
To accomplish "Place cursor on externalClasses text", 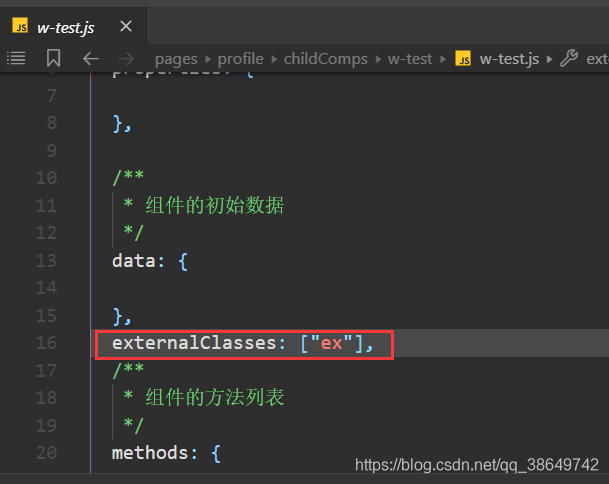I will (194, 343).
